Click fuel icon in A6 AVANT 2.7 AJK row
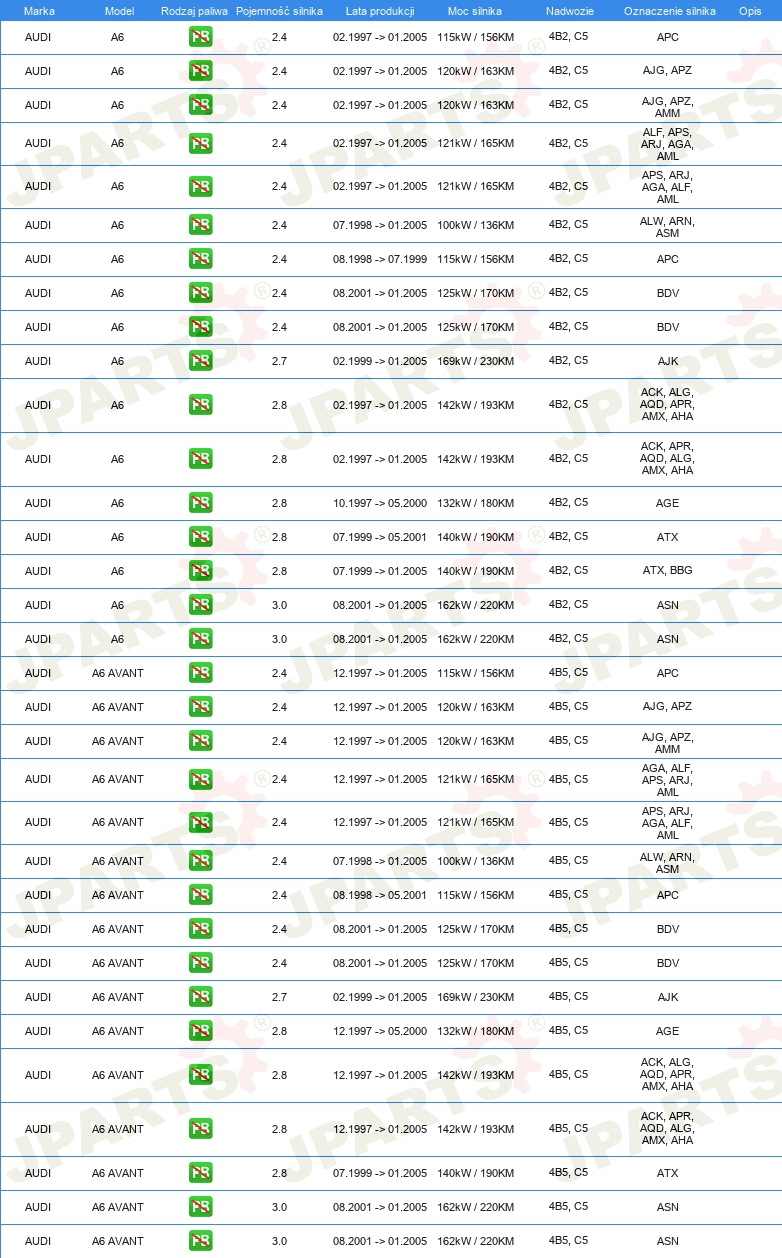 click(x=200, y=997)
